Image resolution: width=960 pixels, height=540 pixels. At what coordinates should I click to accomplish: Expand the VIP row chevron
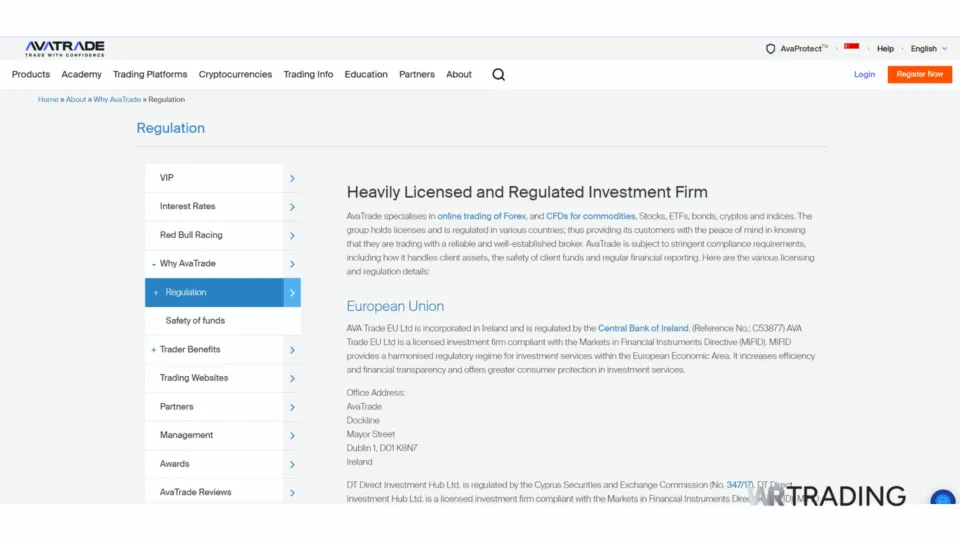coord(292,178)
